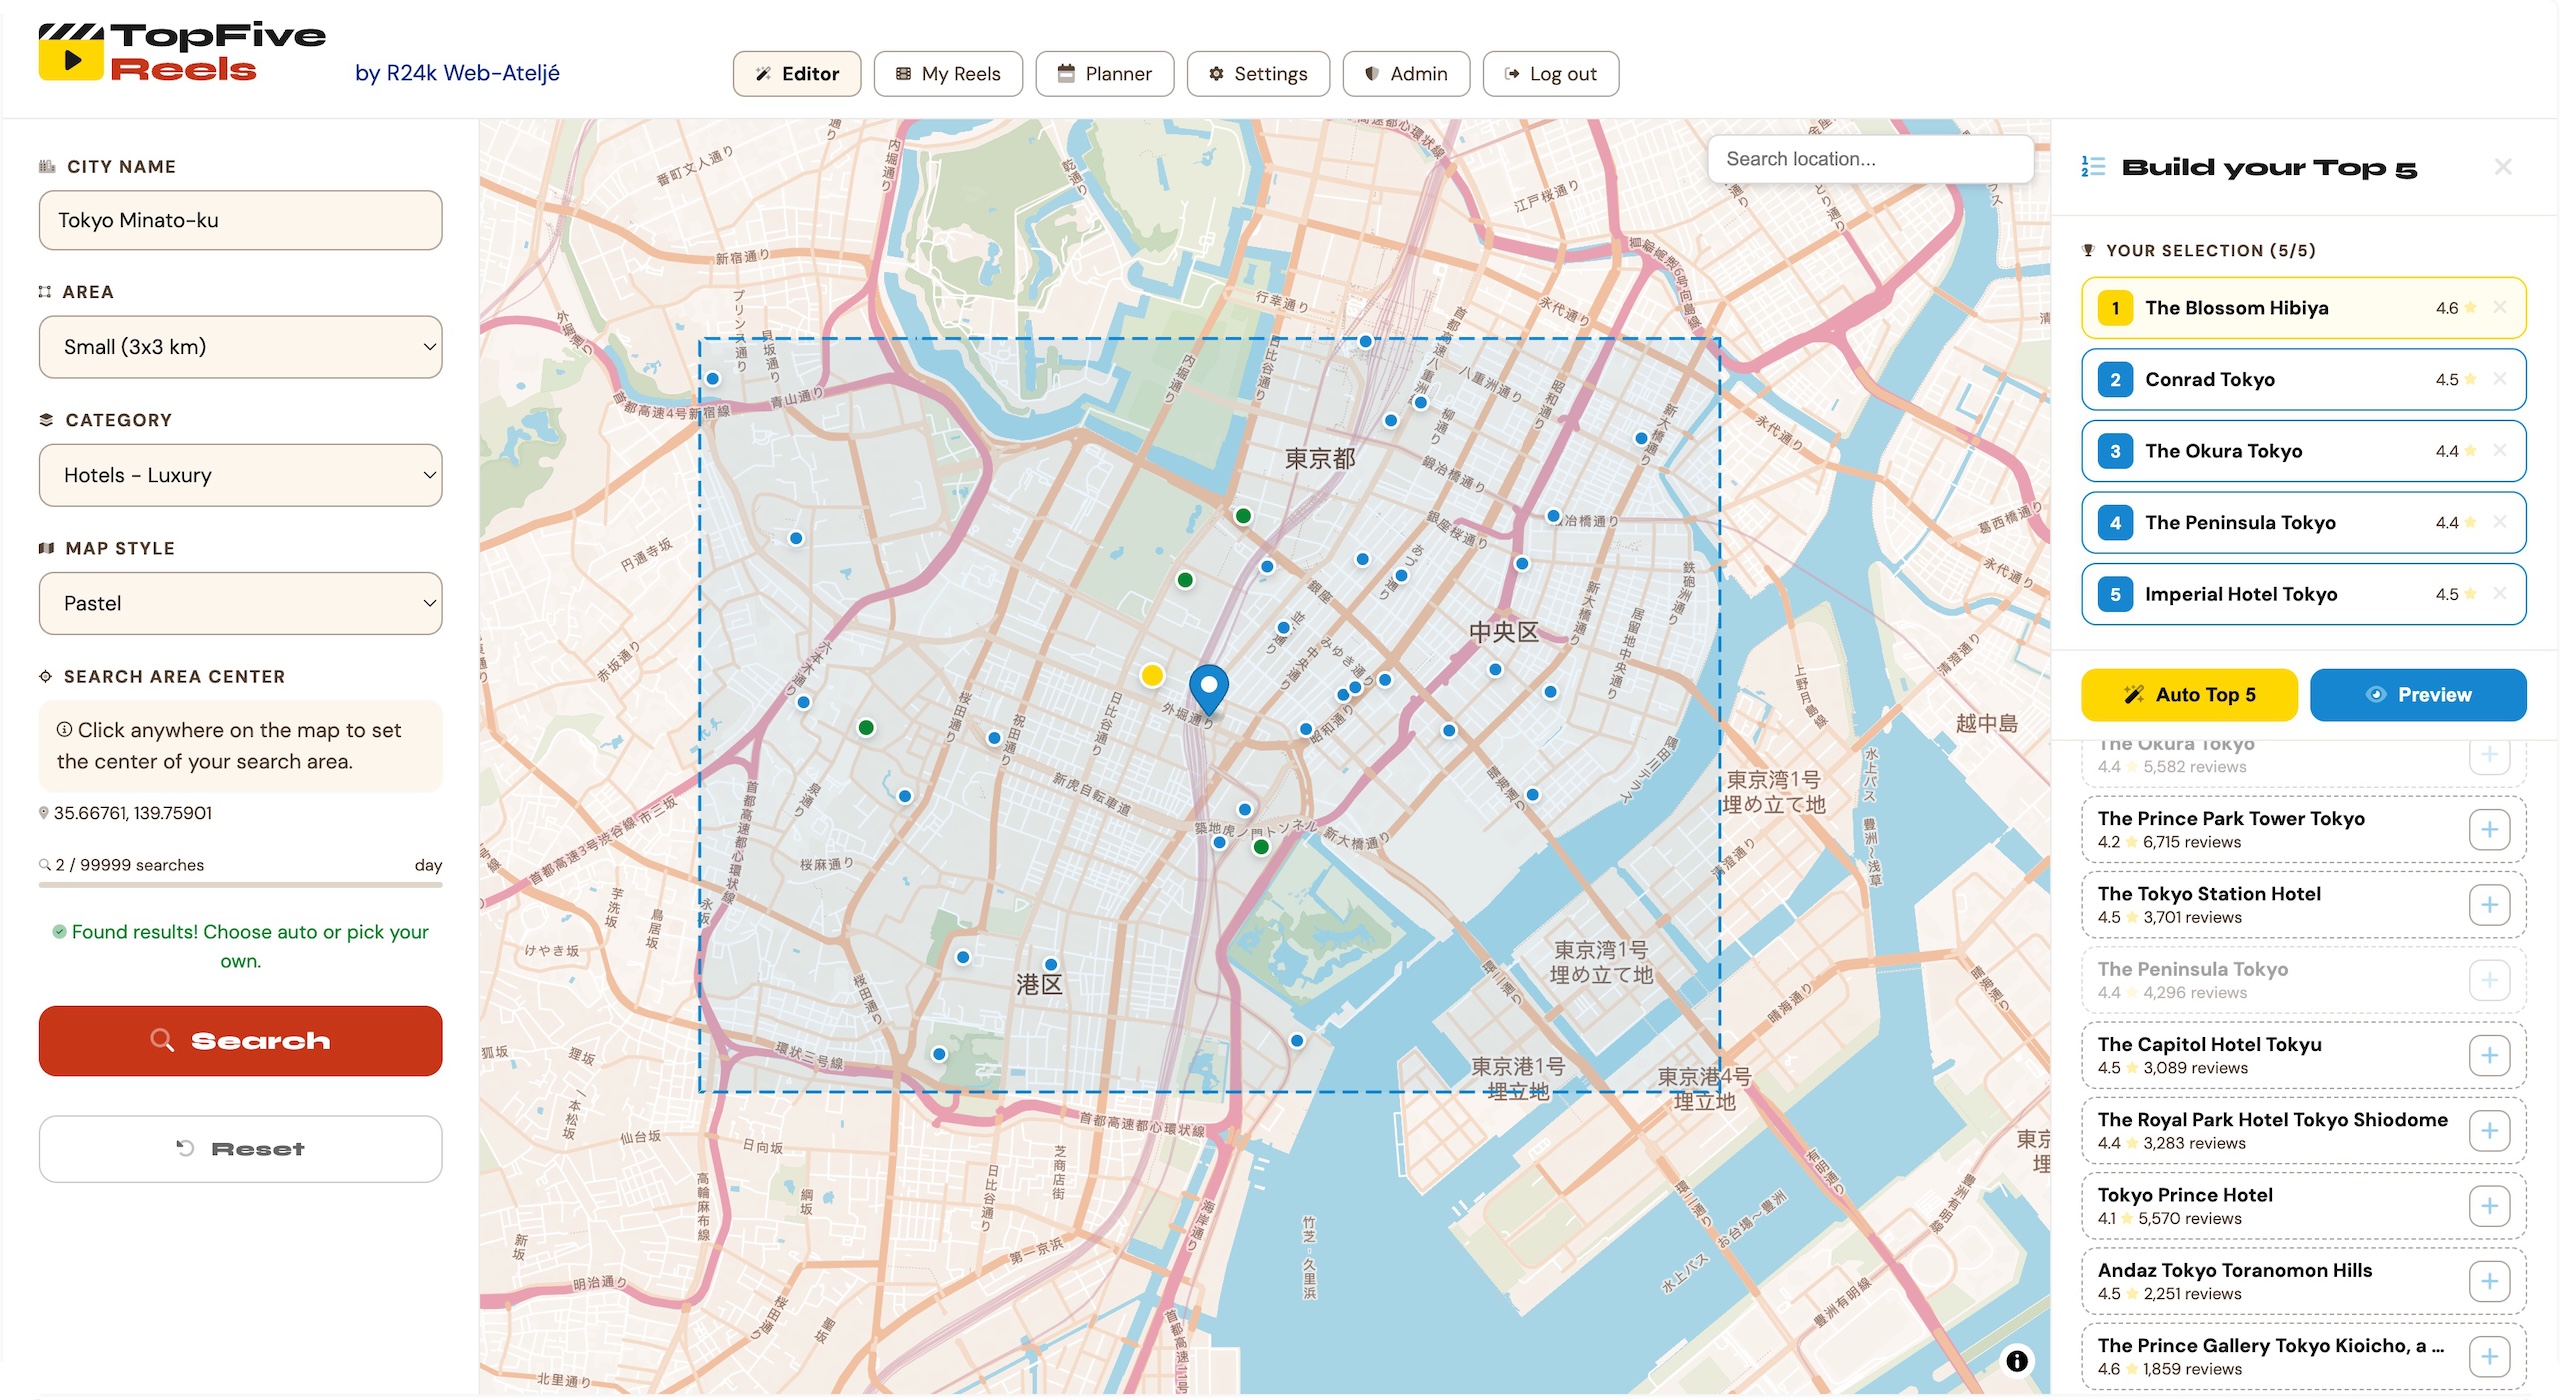Open the Area size dropdown
Screen dimensions: 2560x1400
click(240, 346)
